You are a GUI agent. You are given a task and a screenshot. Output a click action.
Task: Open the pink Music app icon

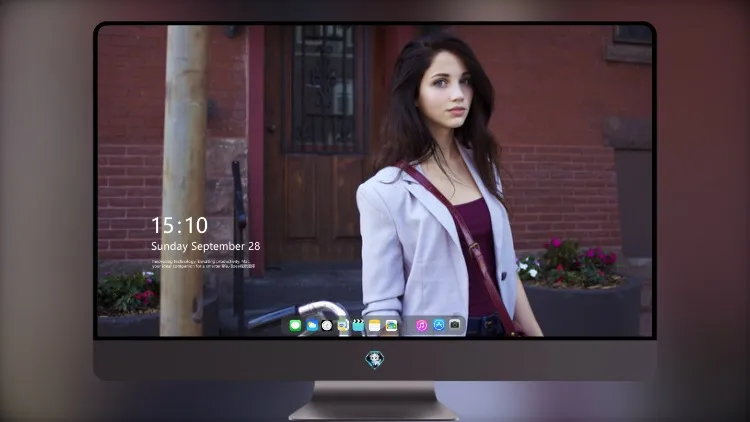tap(421, 325)
